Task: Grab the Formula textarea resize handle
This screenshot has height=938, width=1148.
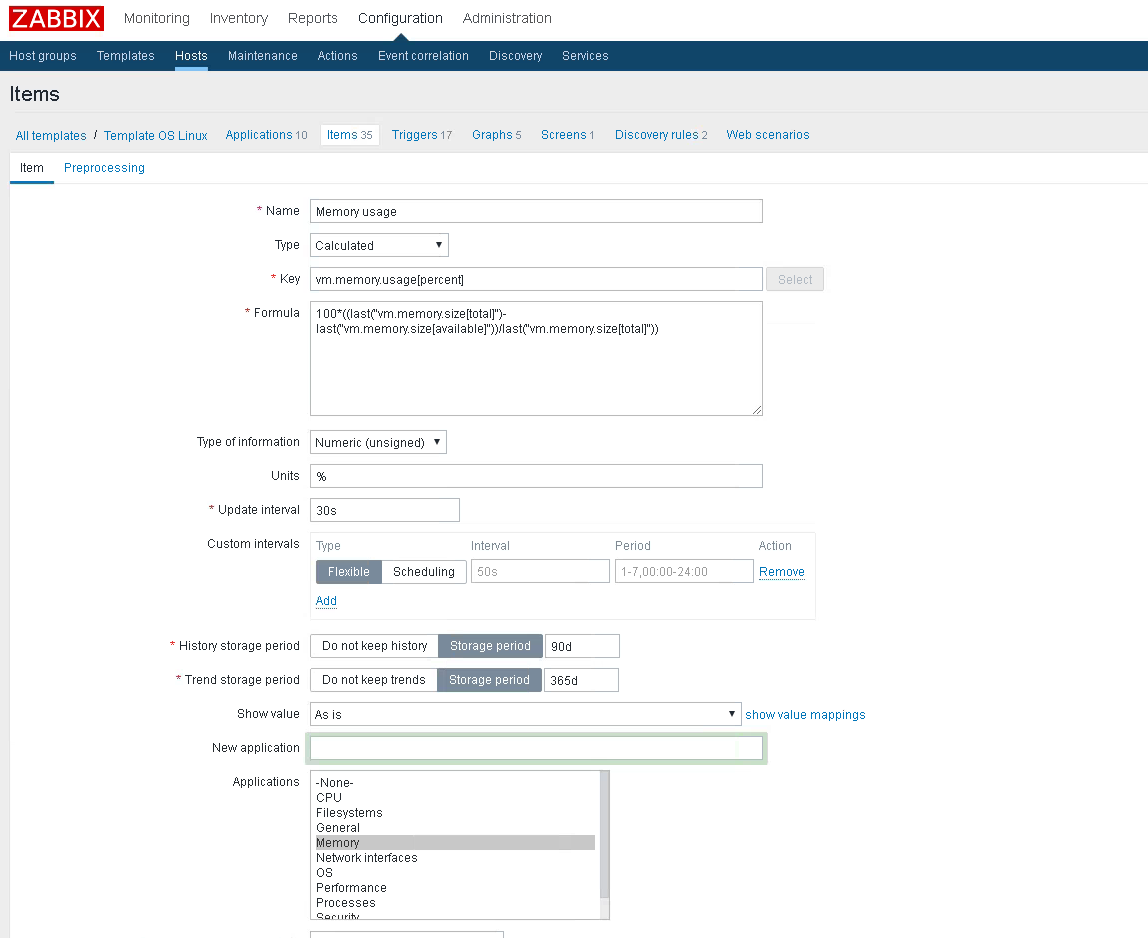Action: pos(757,410)
